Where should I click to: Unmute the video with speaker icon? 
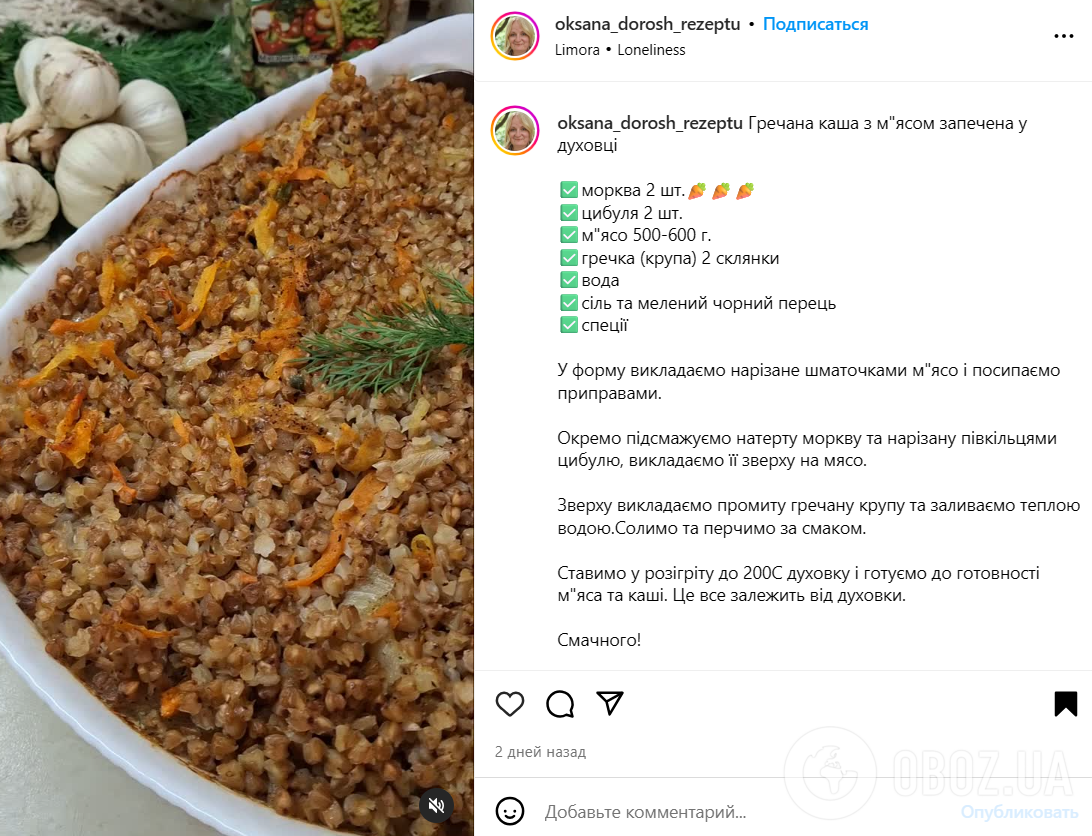437,806
